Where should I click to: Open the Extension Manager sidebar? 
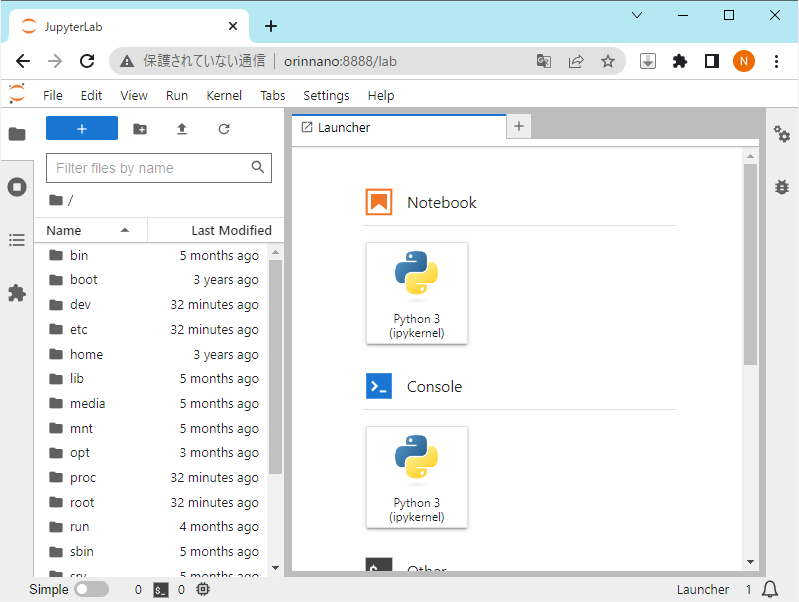tap(17, 293)
